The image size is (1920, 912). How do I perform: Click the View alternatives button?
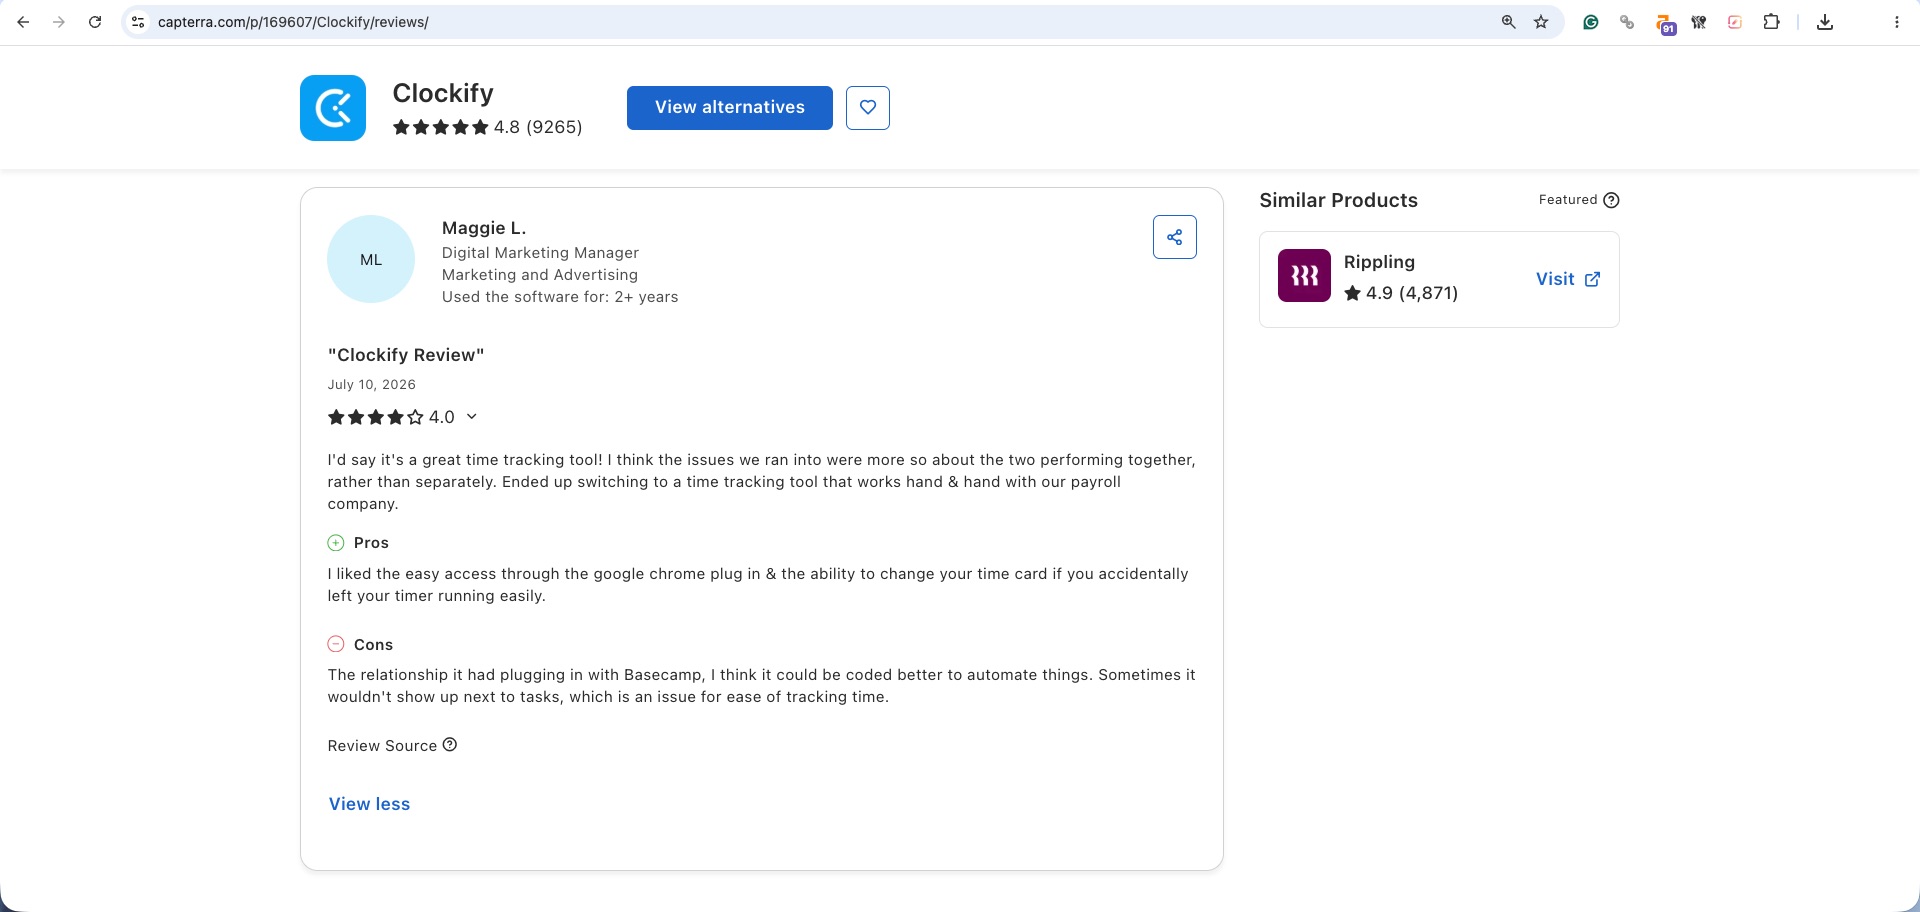730,108
